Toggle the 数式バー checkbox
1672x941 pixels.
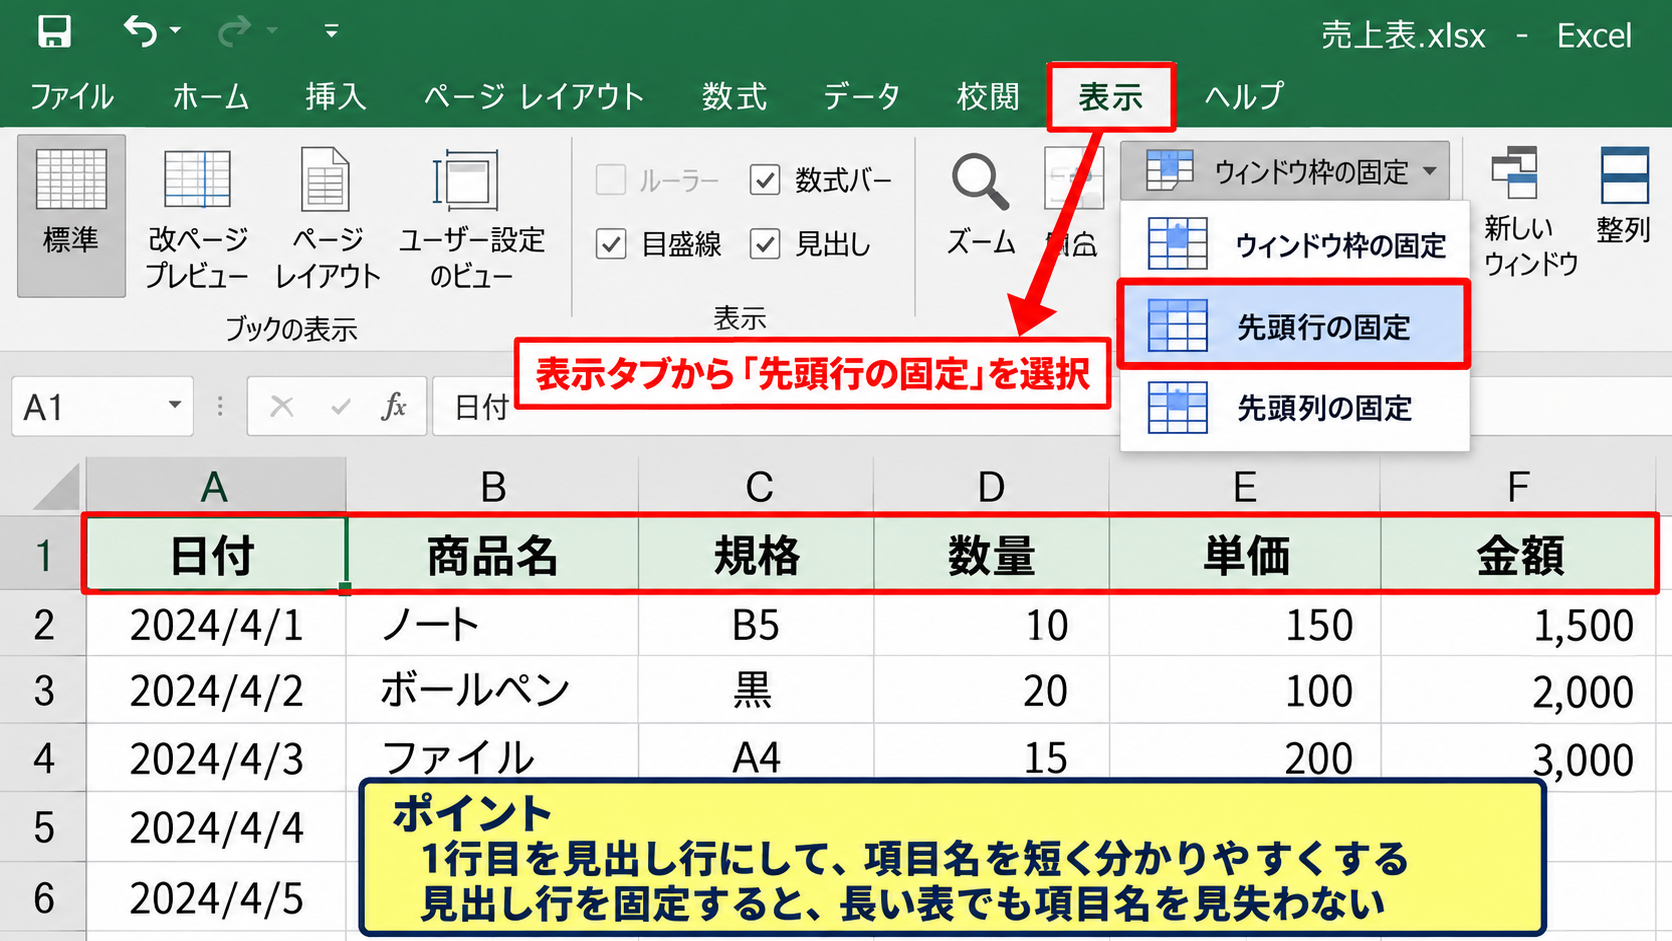(765, 180)
